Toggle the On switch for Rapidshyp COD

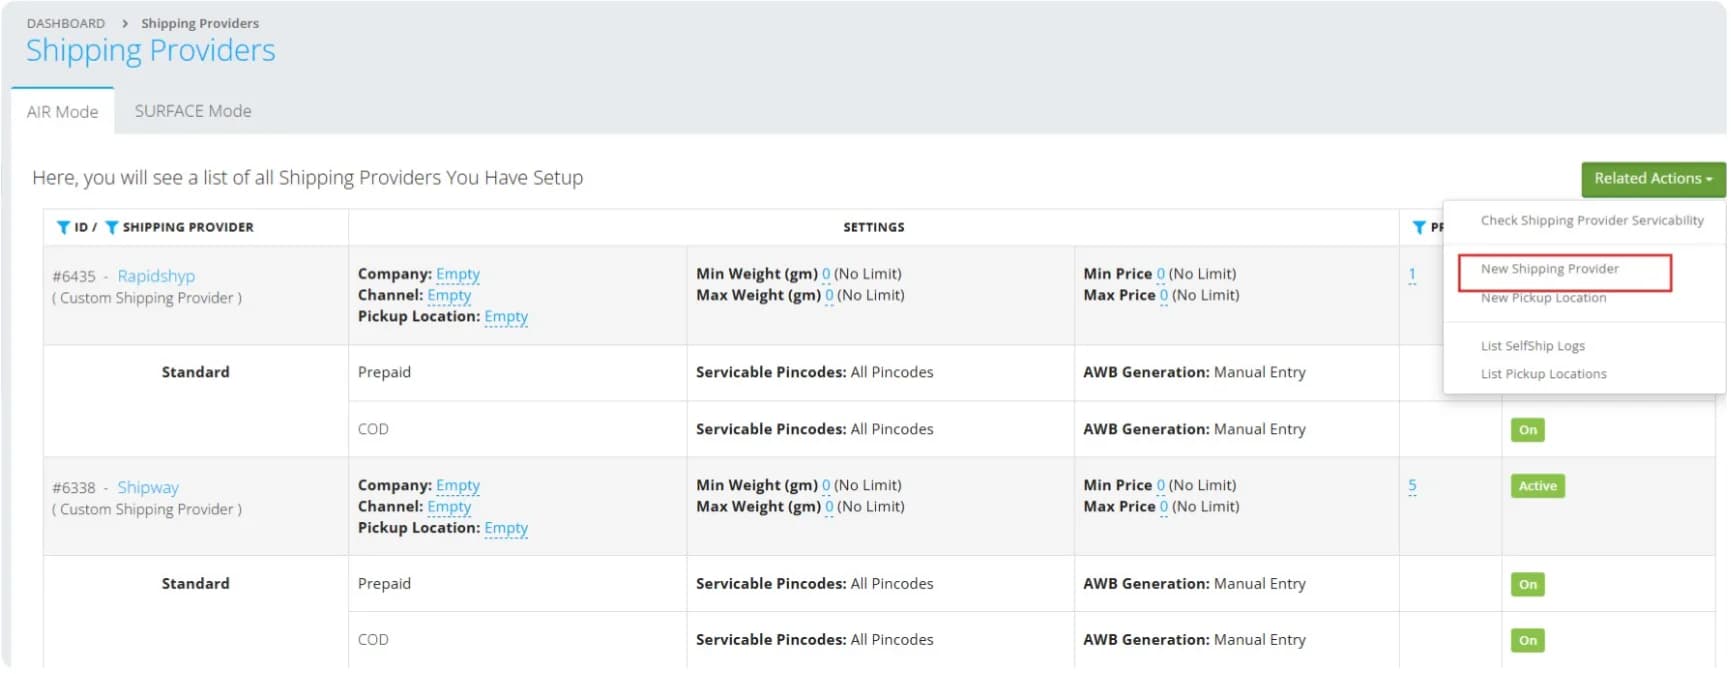[x=1527, y=430]
